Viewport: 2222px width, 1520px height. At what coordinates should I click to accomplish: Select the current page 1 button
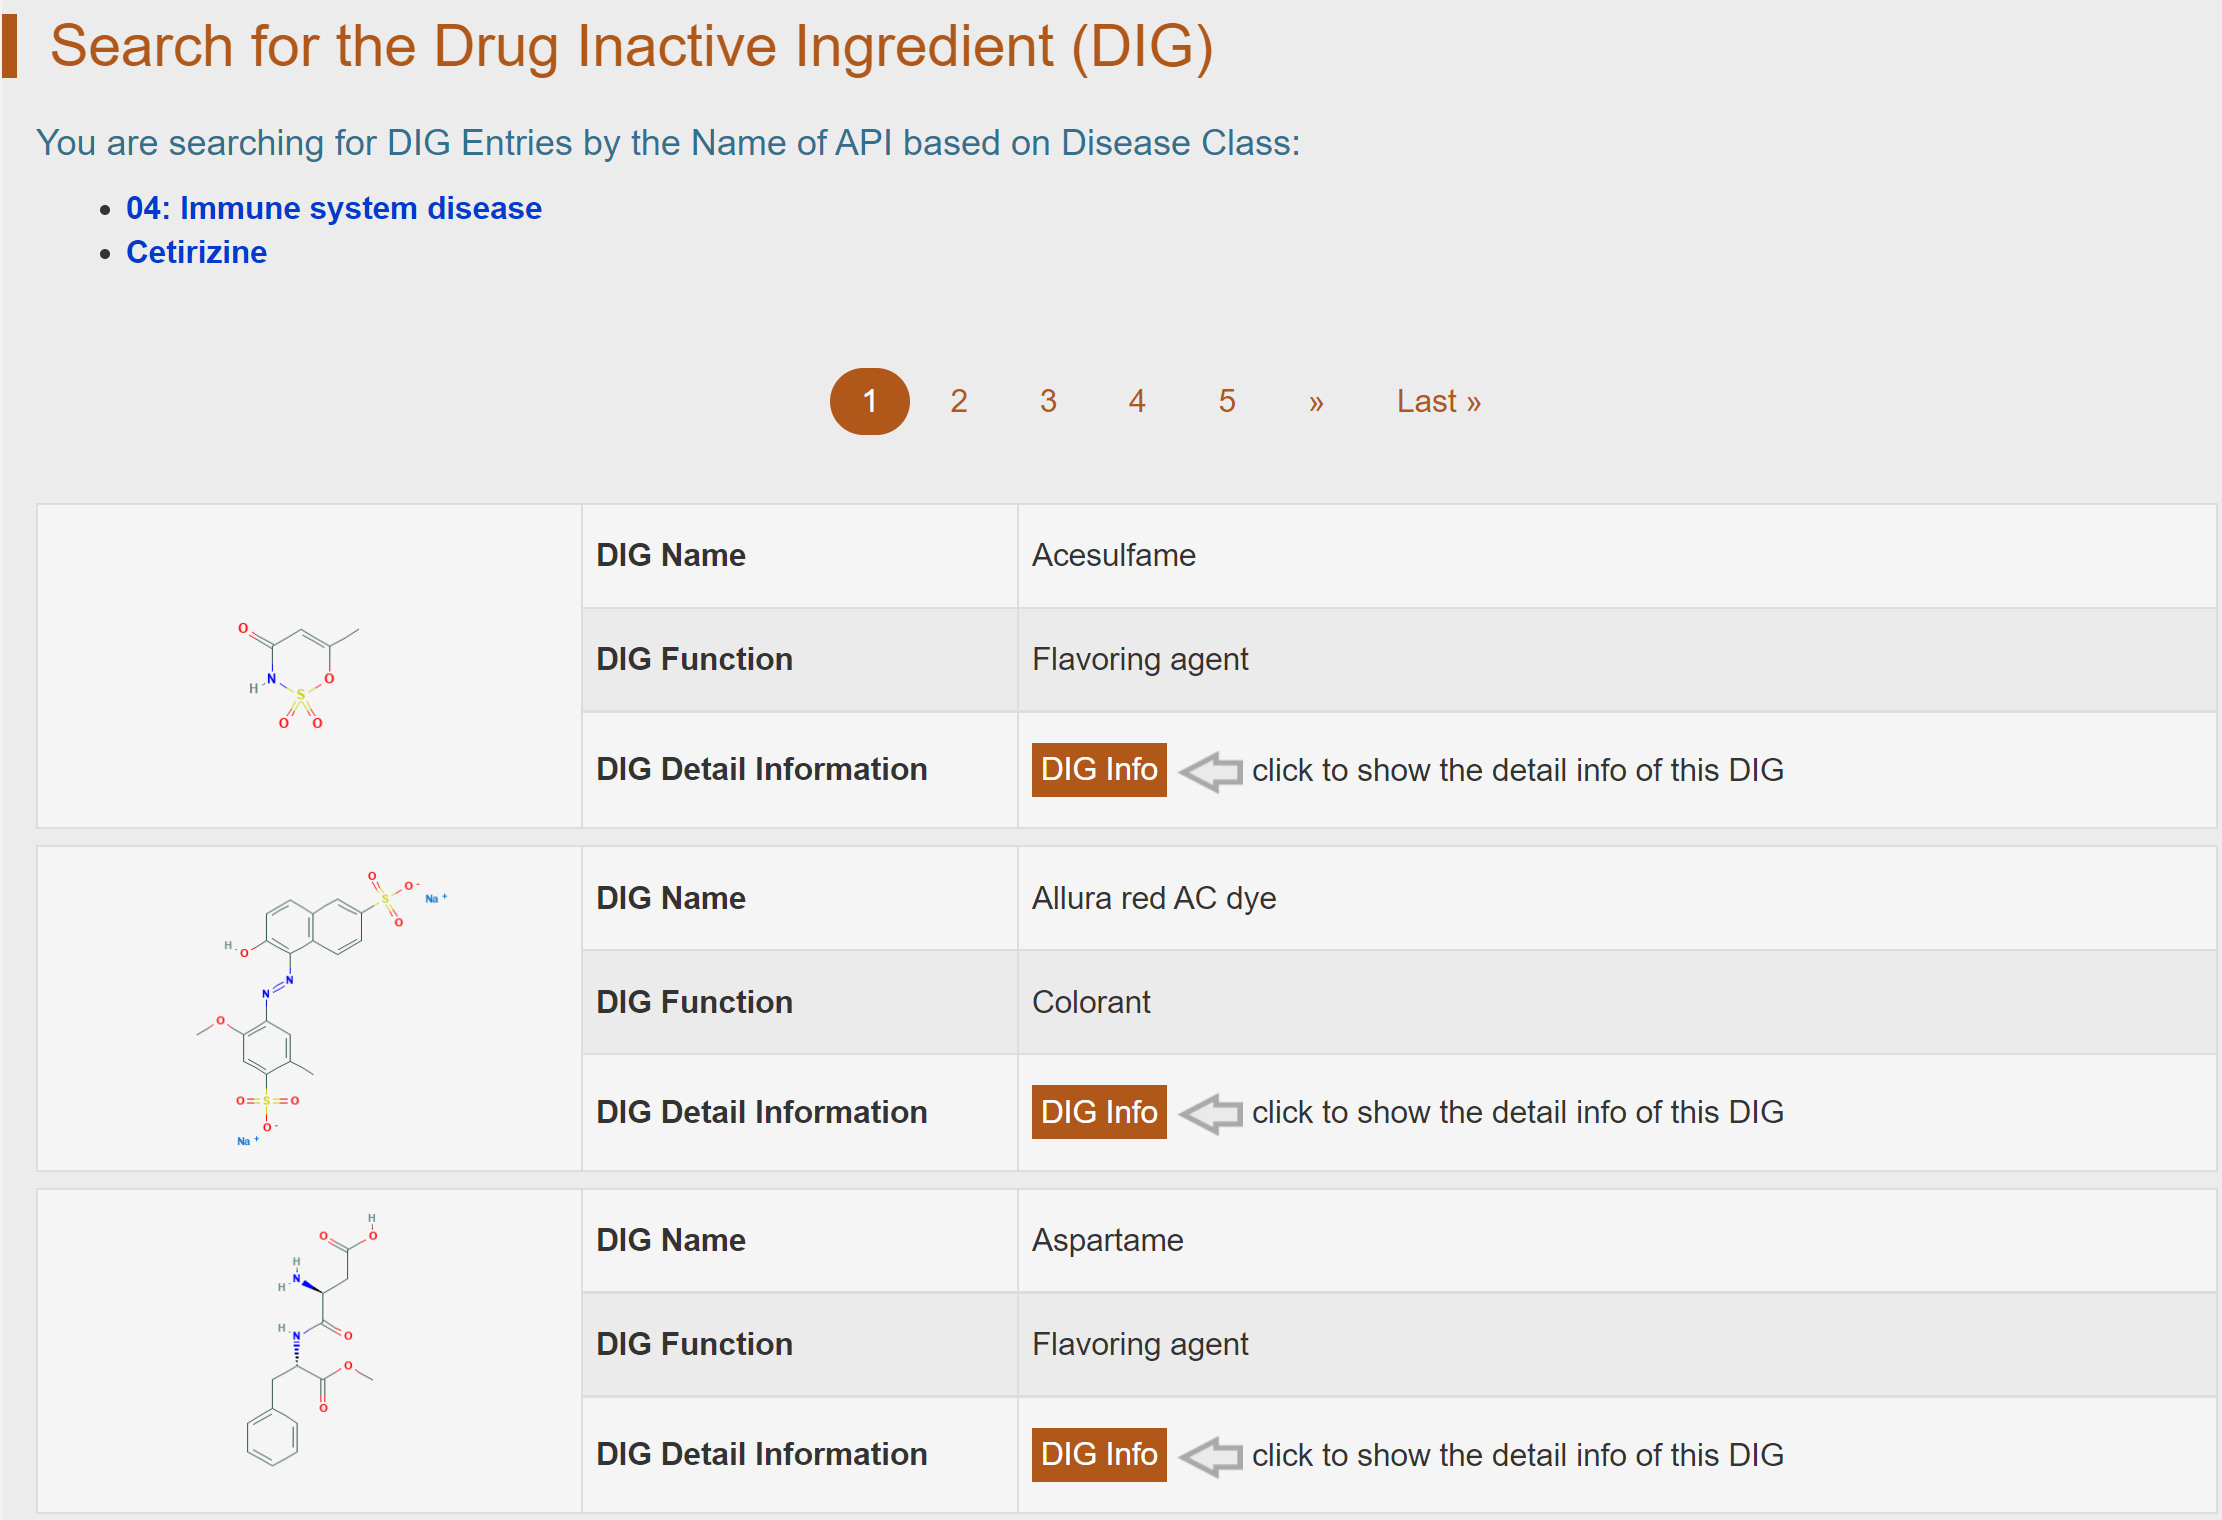pos(869,401)
